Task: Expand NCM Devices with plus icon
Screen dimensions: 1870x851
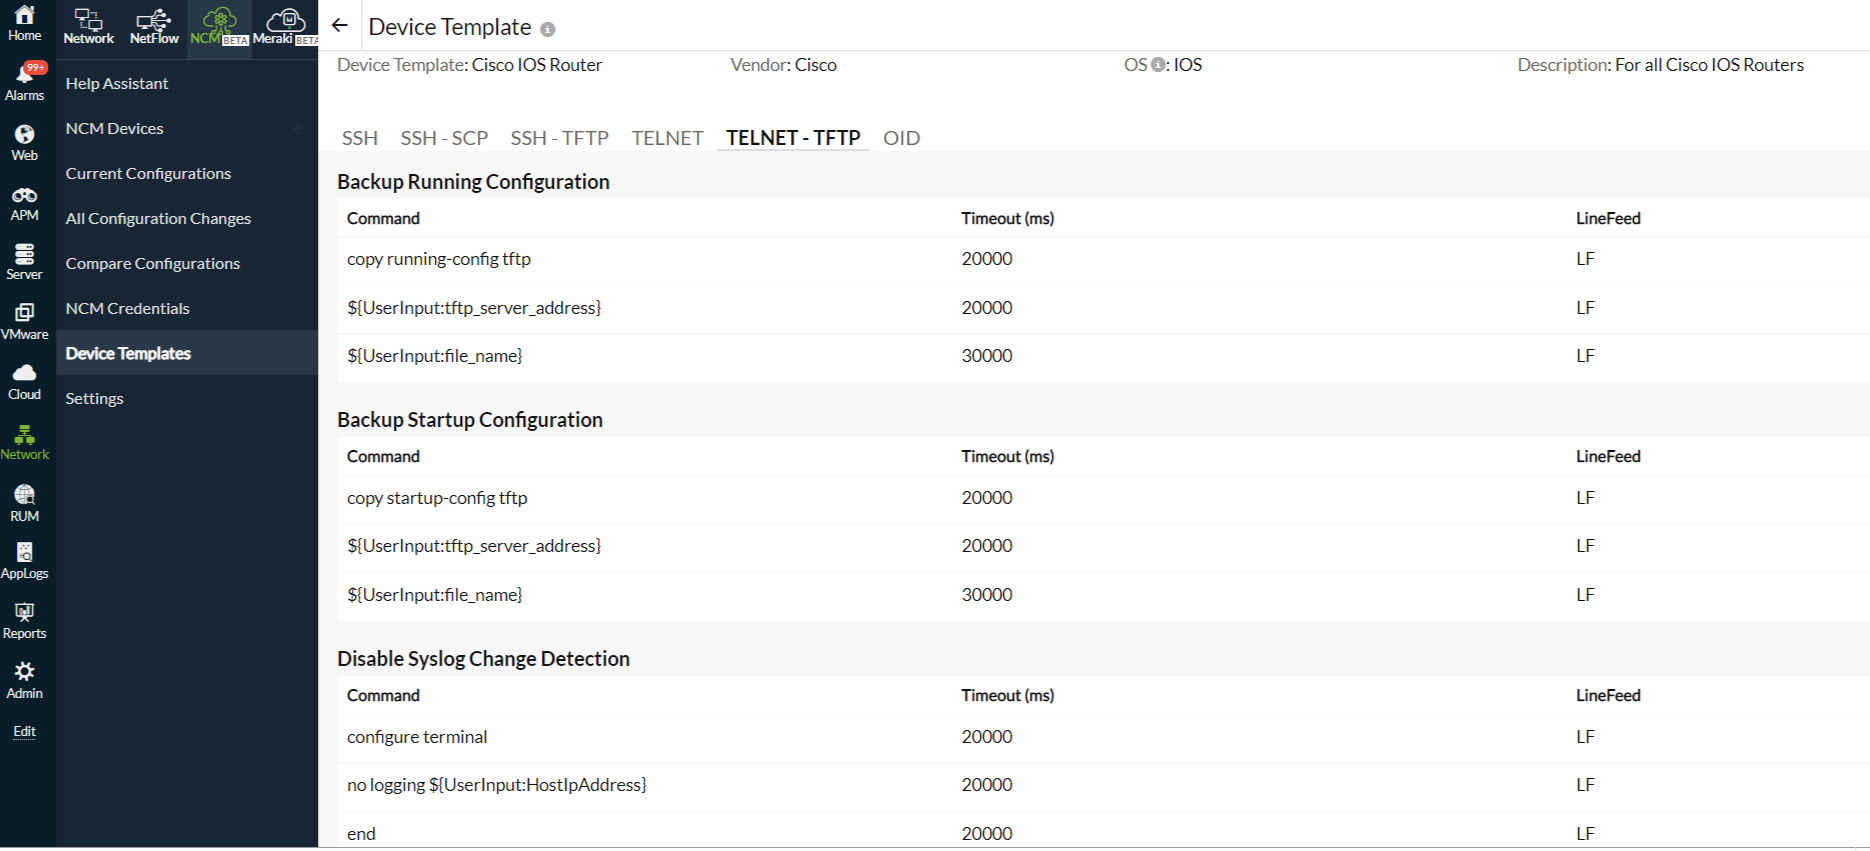Action: 297,128
